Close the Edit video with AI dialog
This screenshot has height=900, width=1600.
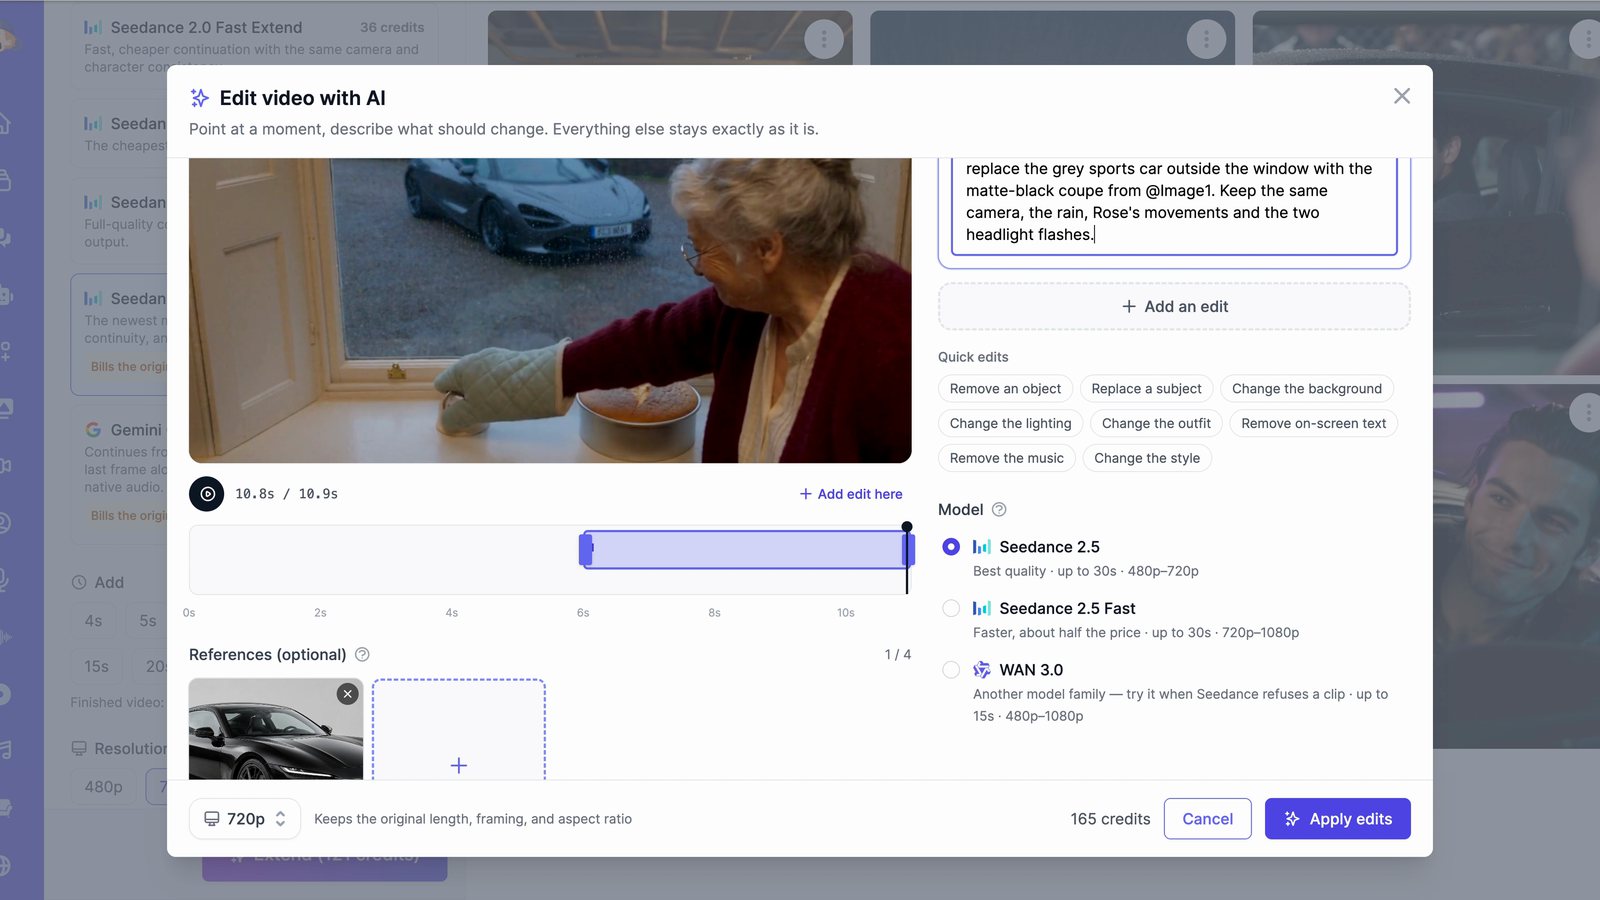click(1402, 96)
